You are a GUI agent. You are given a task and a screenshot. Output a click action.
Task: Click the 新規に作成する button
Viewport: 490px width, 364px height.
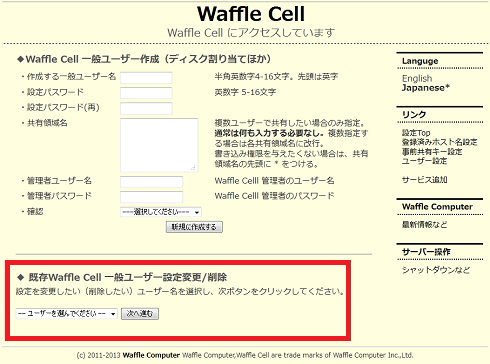tap(194, 227)
